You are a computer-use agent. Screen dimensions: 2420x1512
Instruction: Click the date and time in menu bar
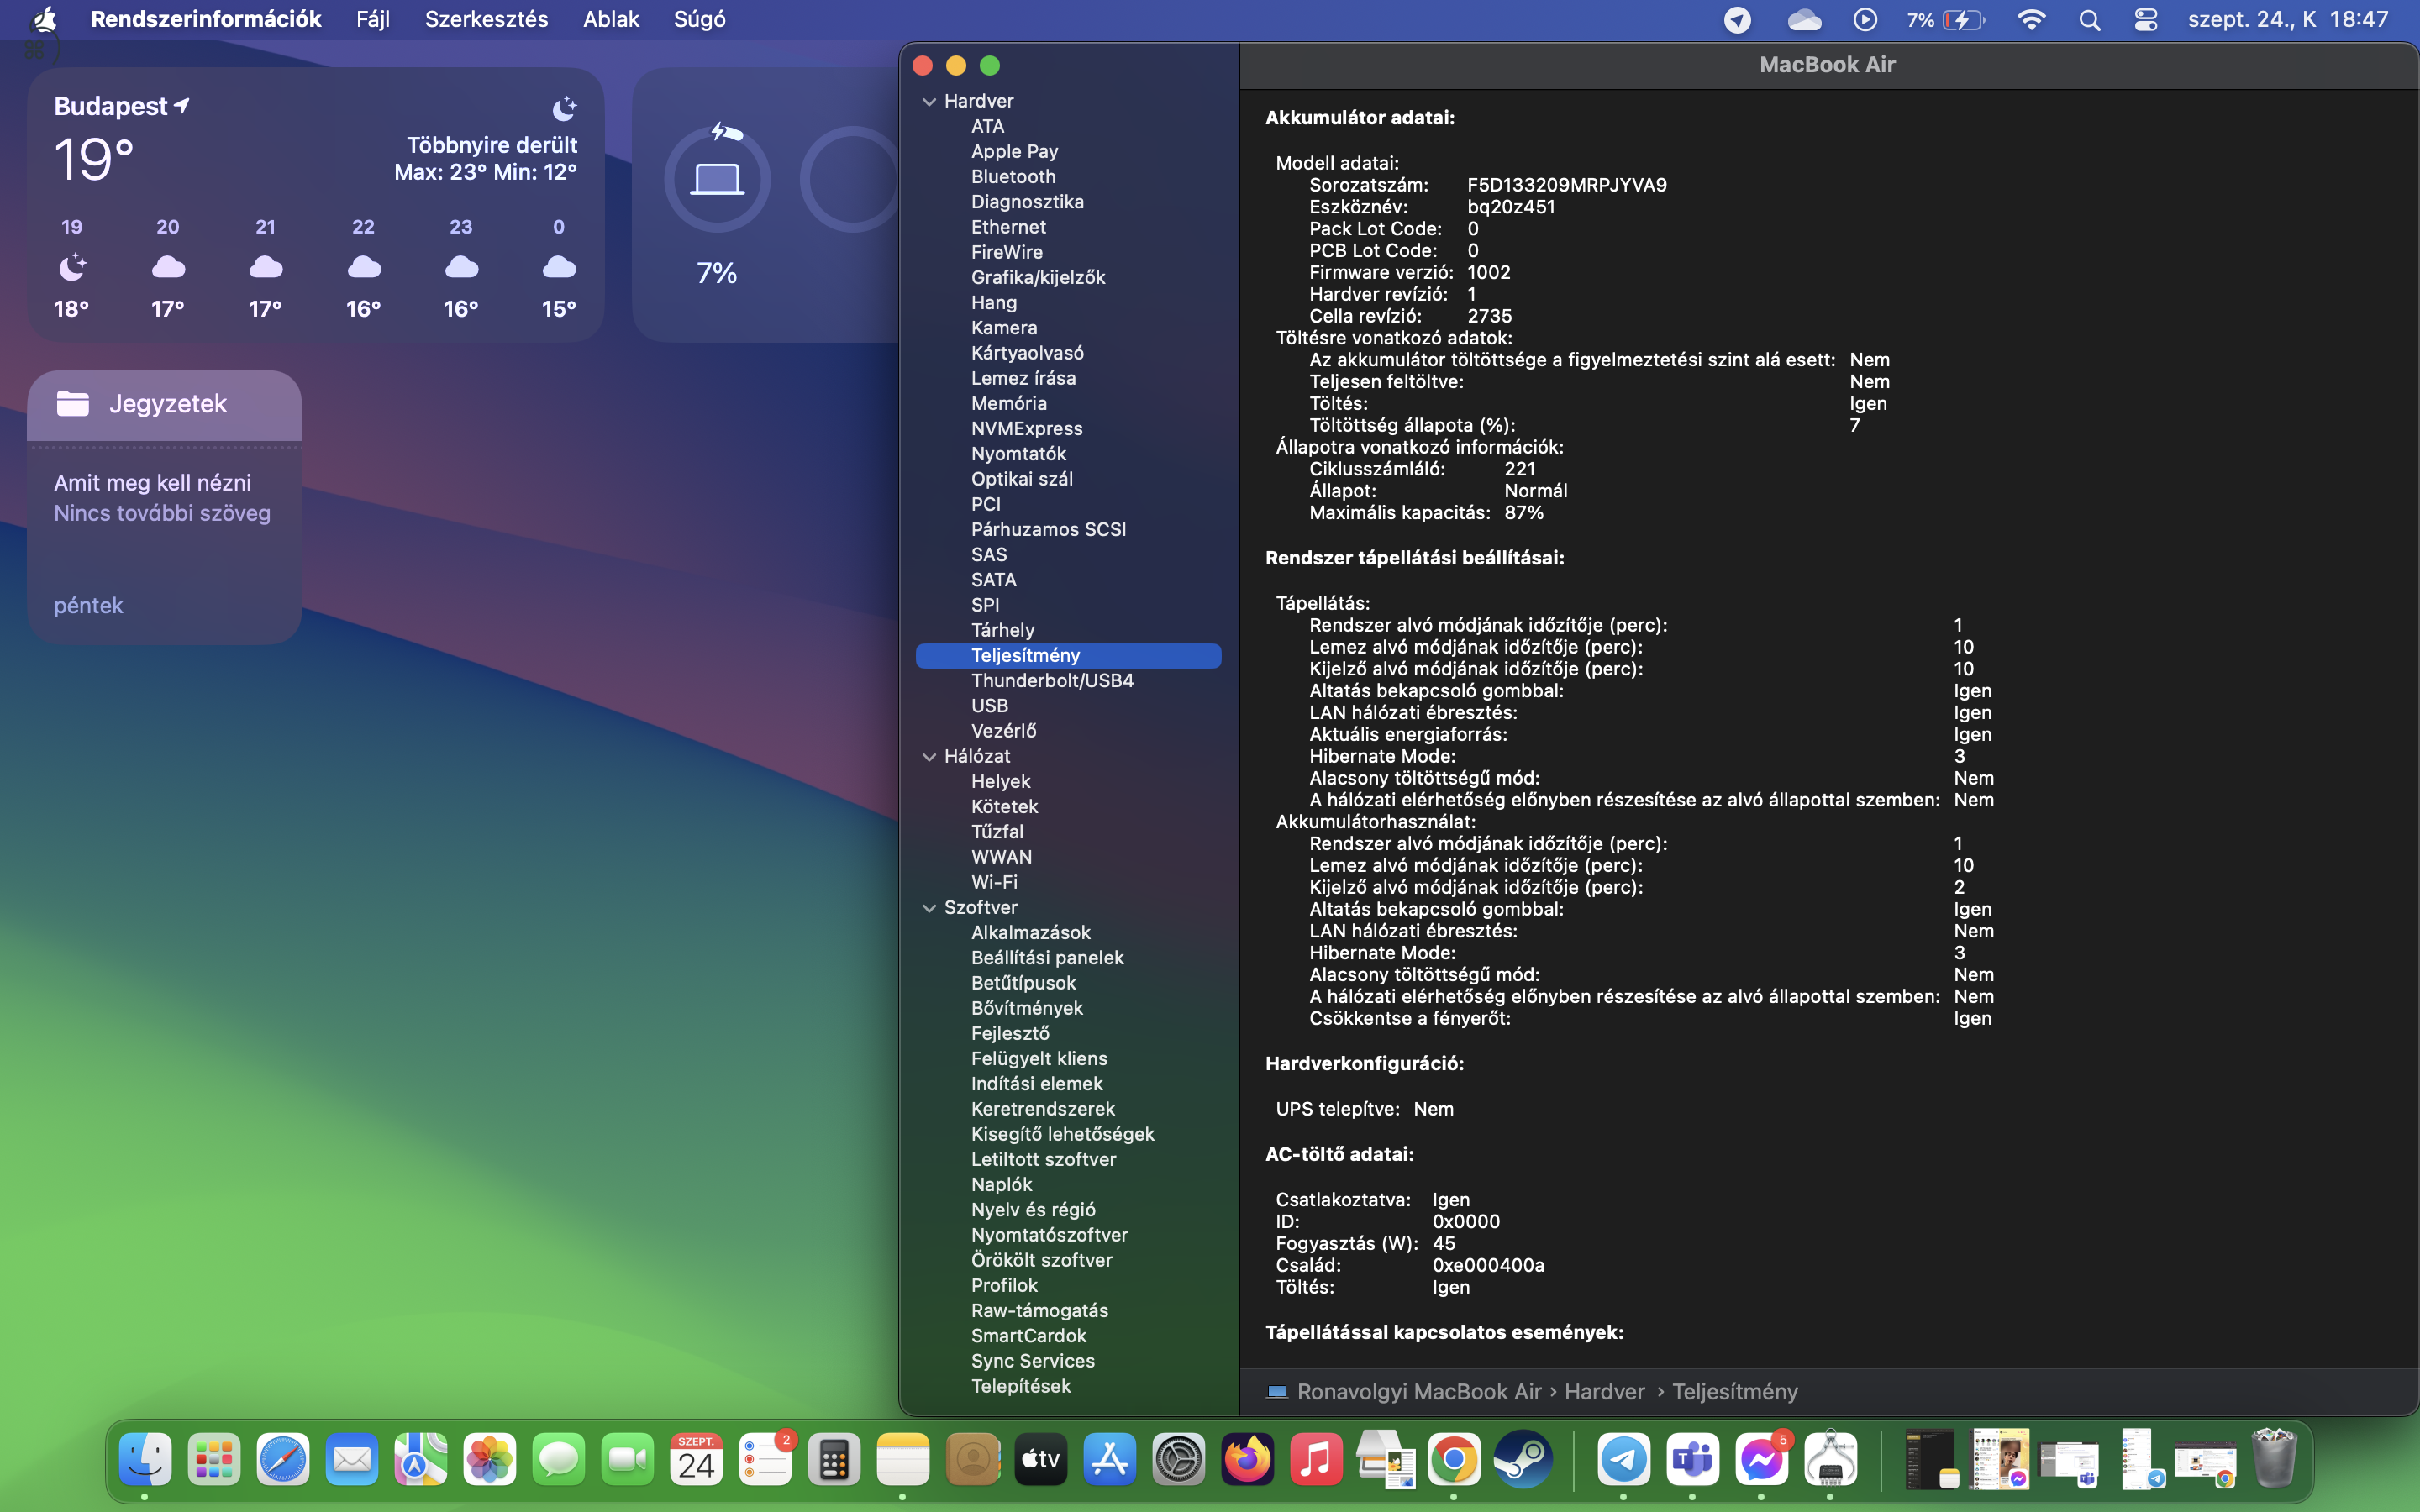tap(2287, 19)
